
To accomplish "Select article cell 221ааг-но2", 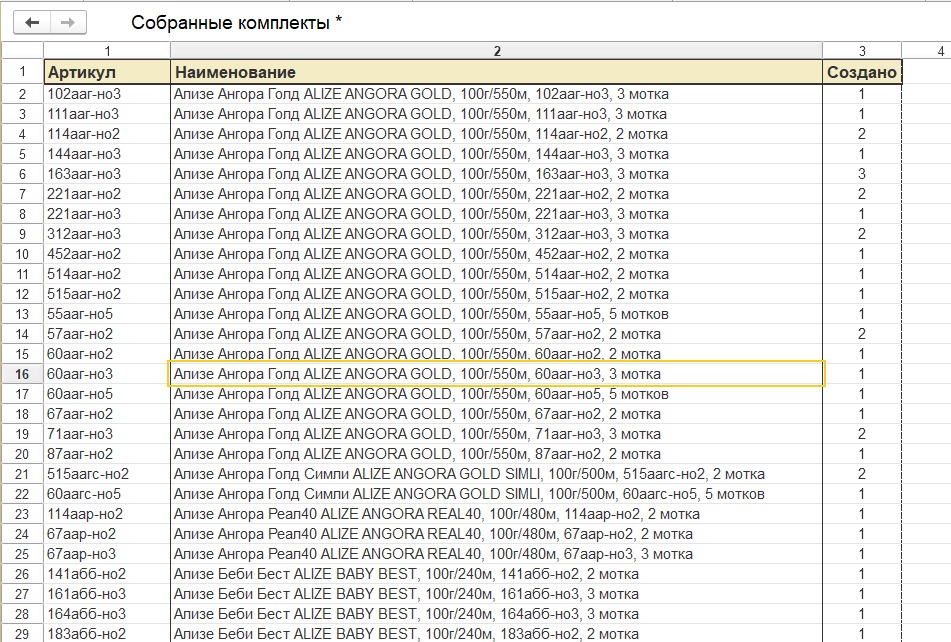I will pyautogui.click(x=107, y=194).
